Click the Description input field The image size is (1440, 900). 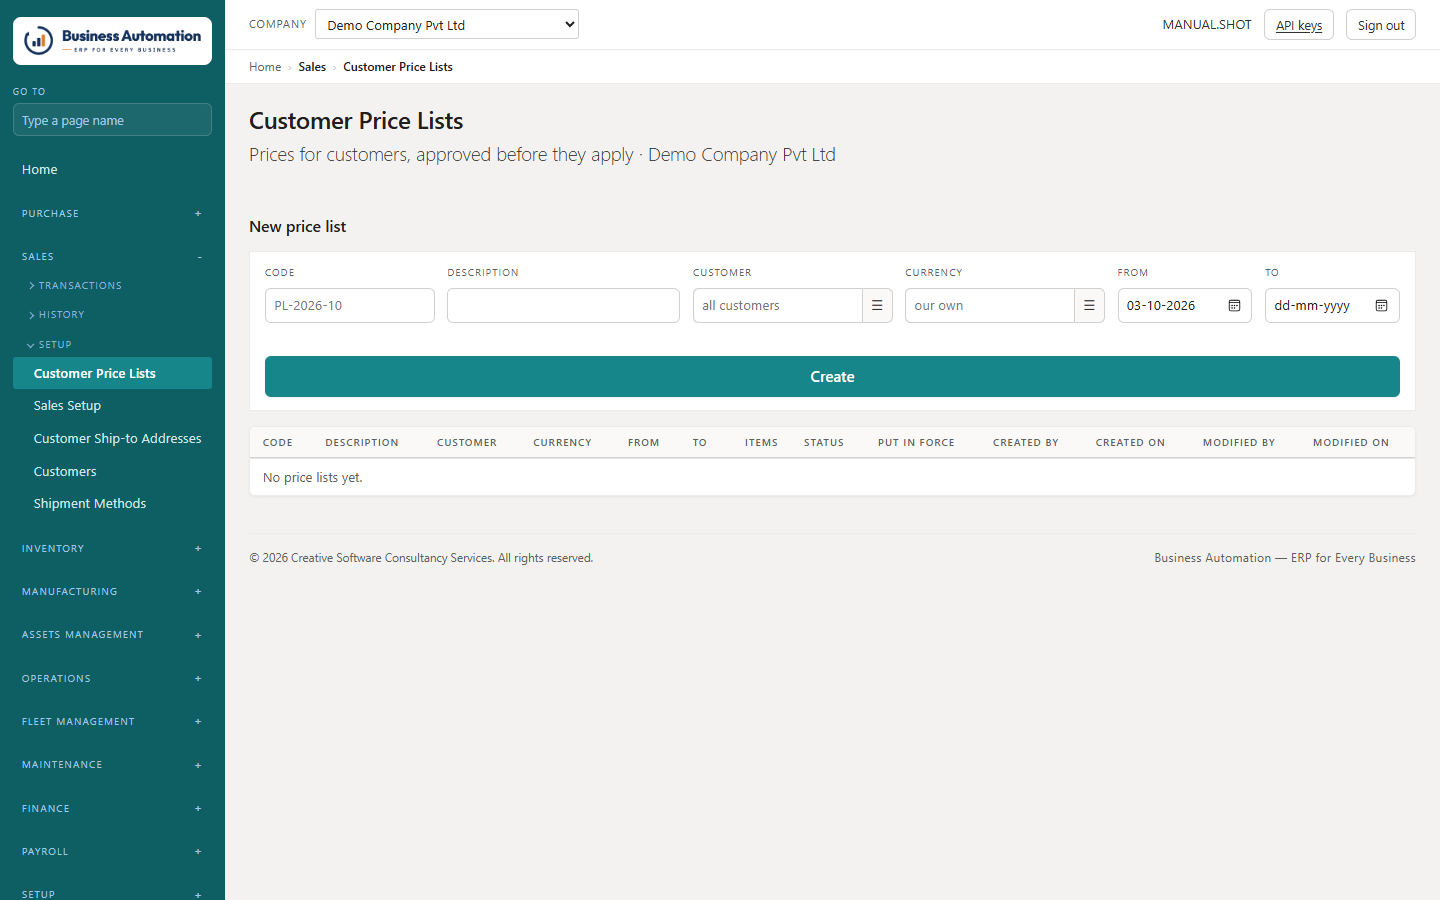(x=563, y=306)
